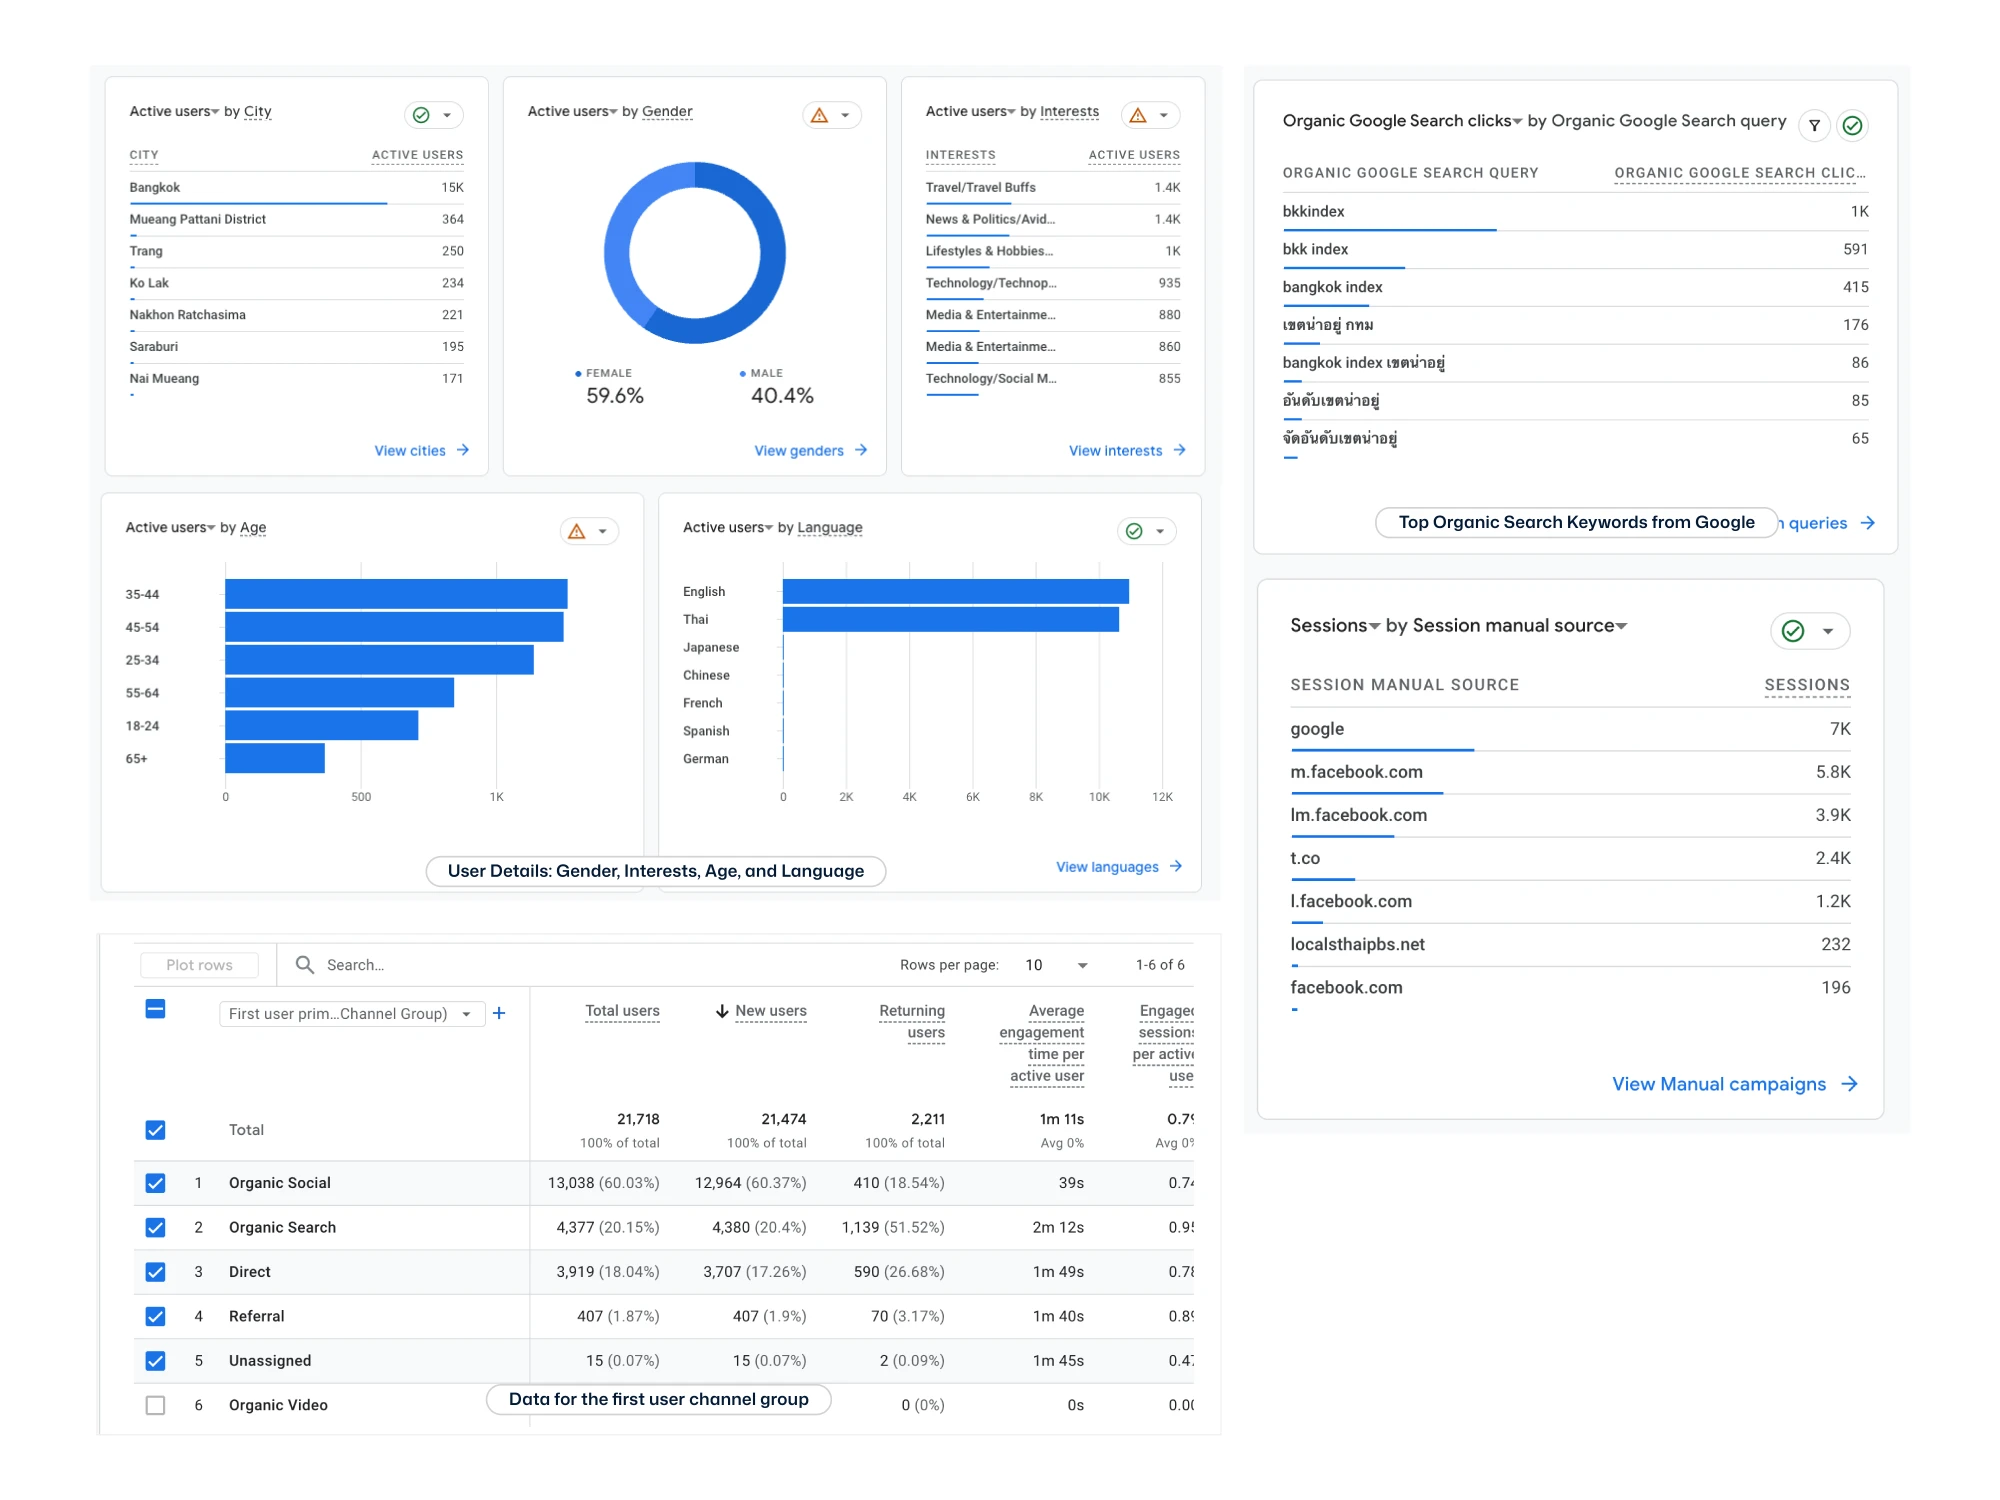2000x1500 pixels.
Task: Click the green check icon on Sessions card
Action: (1793, 631)
